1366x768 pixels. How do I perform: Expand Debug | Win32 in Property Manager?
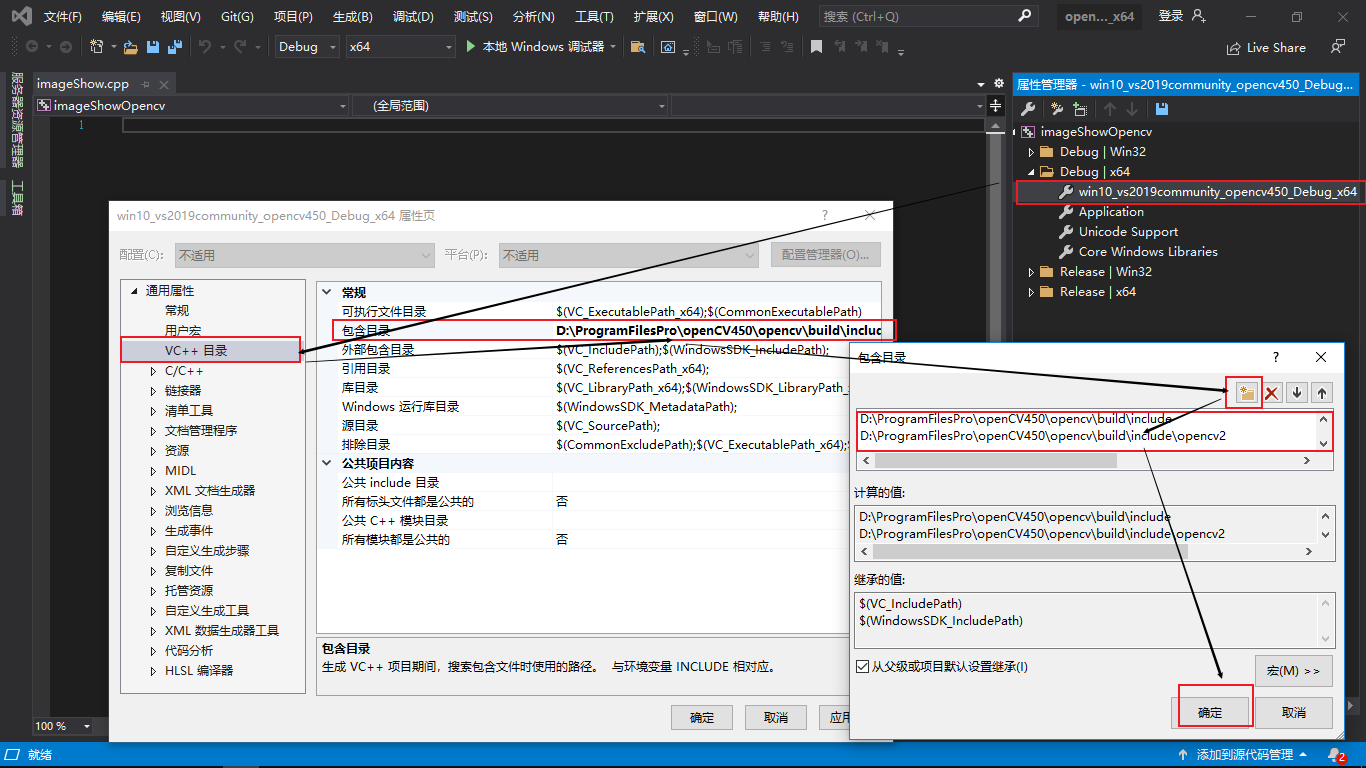click(x=1032, y=152)
